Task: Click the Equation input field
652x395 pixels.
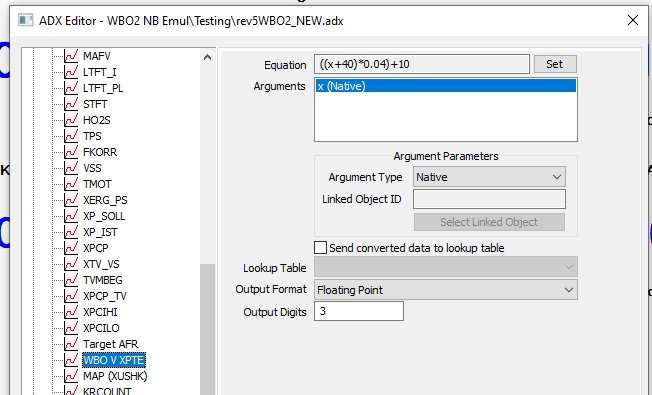Action: (x=422, y=64)
